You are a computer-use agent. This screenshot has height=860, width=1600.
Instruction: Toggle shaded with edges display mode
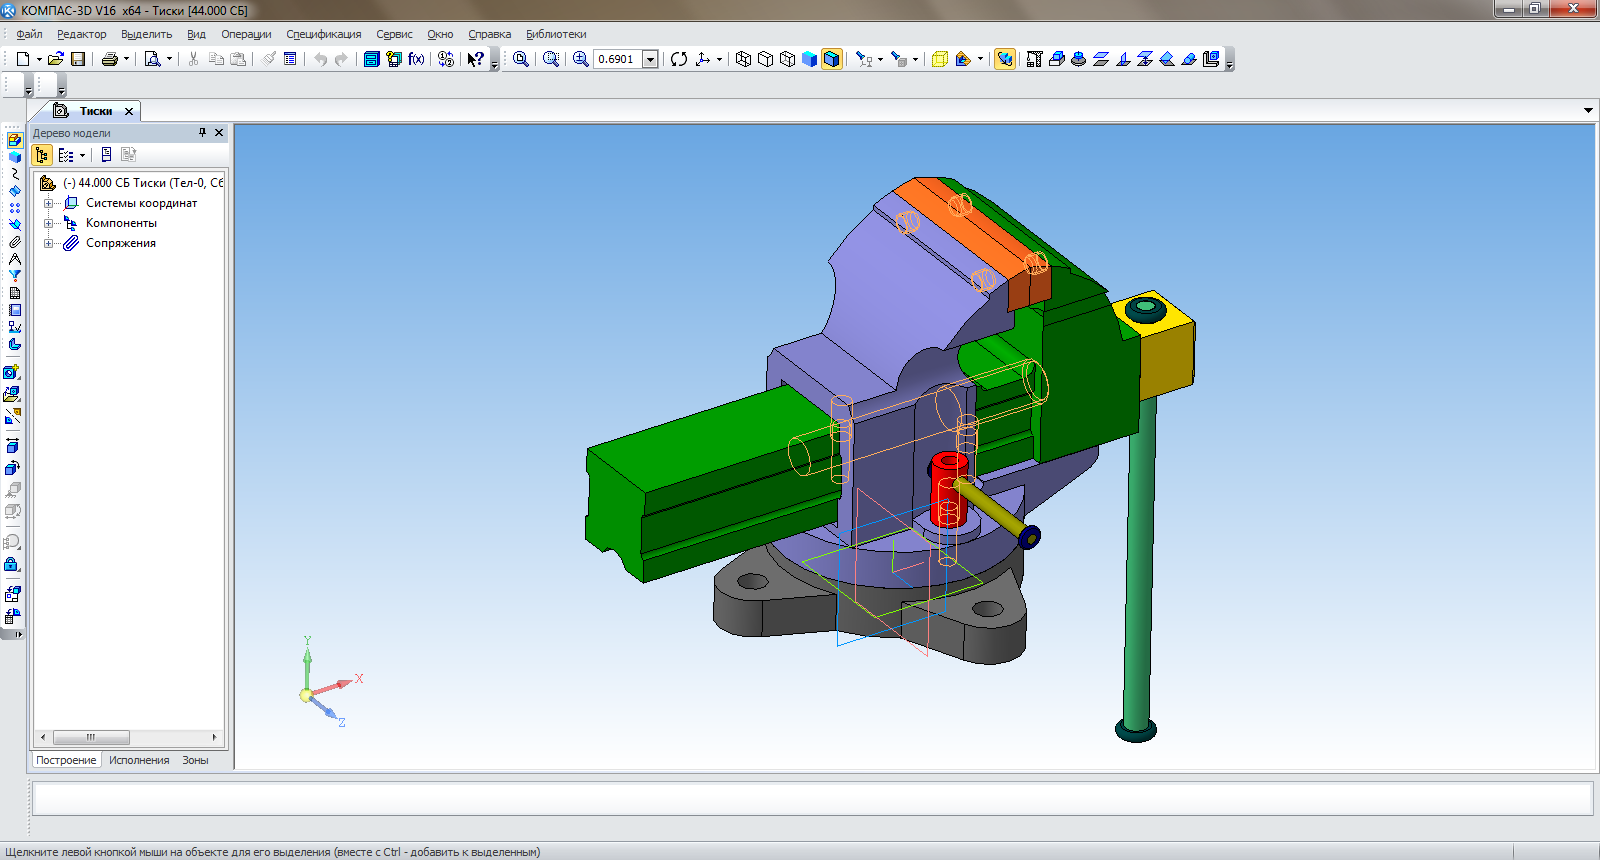point(831,59)
